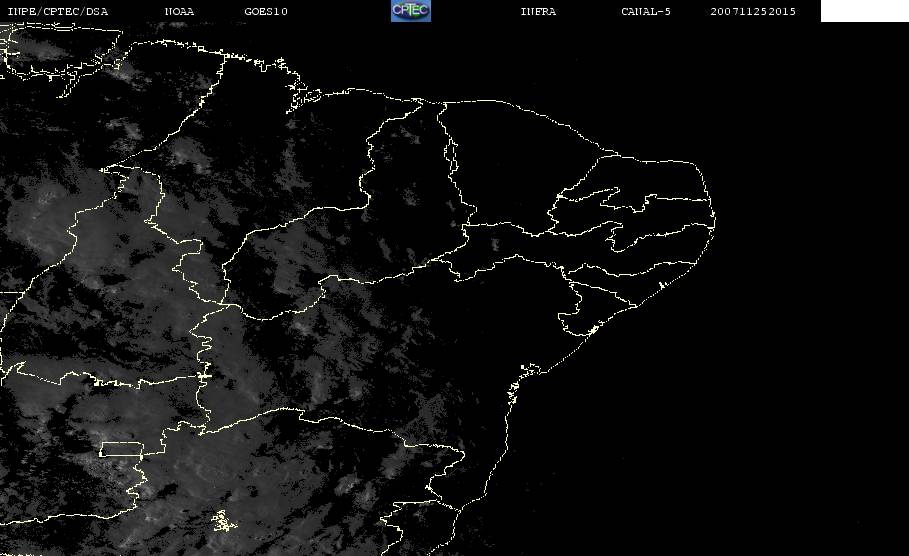Click the cloud patch in the top left corner
909x556 pixels.
pos(40,60)
